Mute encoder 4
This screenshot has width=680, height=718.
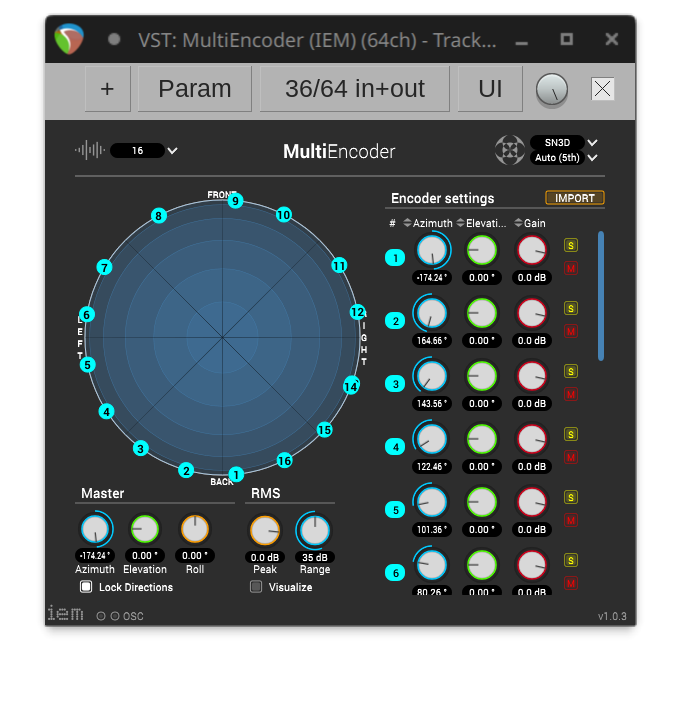[571, 457]
